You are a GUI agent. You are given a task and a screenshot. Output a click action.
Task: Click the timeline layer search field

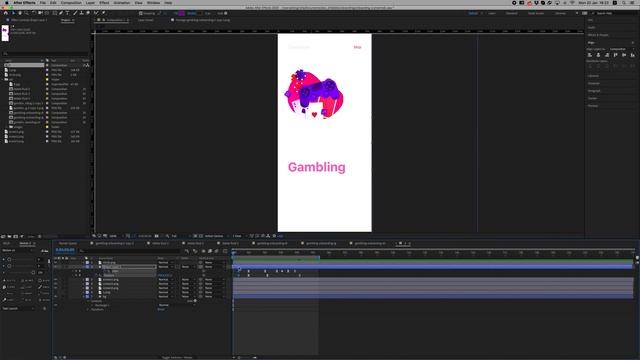coord(130,251)
